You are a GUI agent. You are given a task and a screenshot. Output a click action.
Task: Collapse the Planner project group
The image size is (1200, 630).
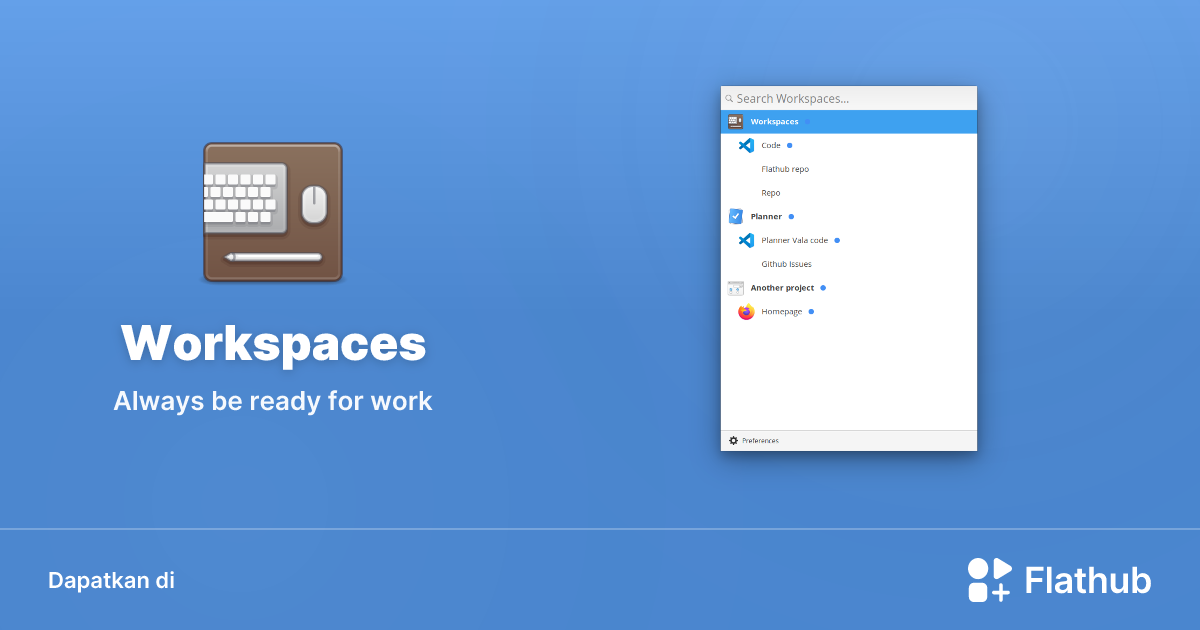click(768, 216)
